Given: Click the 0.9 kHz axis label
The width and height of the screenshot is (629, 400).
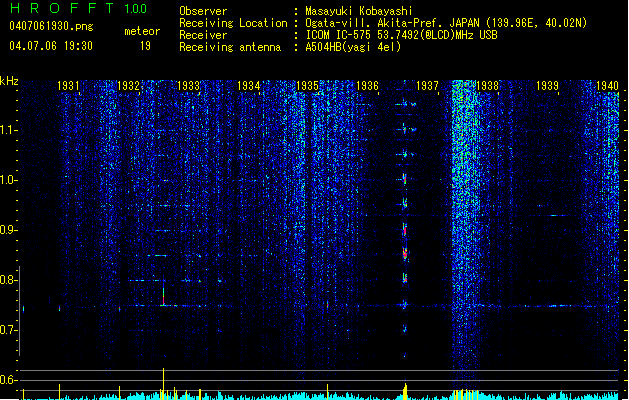Looking at the screenshot, I should pos(8,230).
